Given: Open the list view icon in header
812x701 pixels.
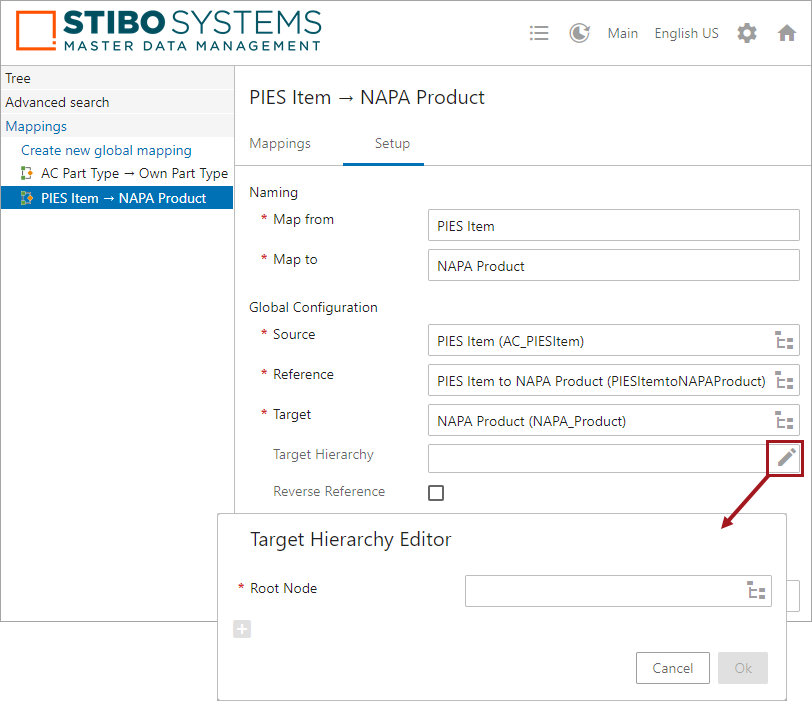Looking at the screenshot, I should pos(539,33).
